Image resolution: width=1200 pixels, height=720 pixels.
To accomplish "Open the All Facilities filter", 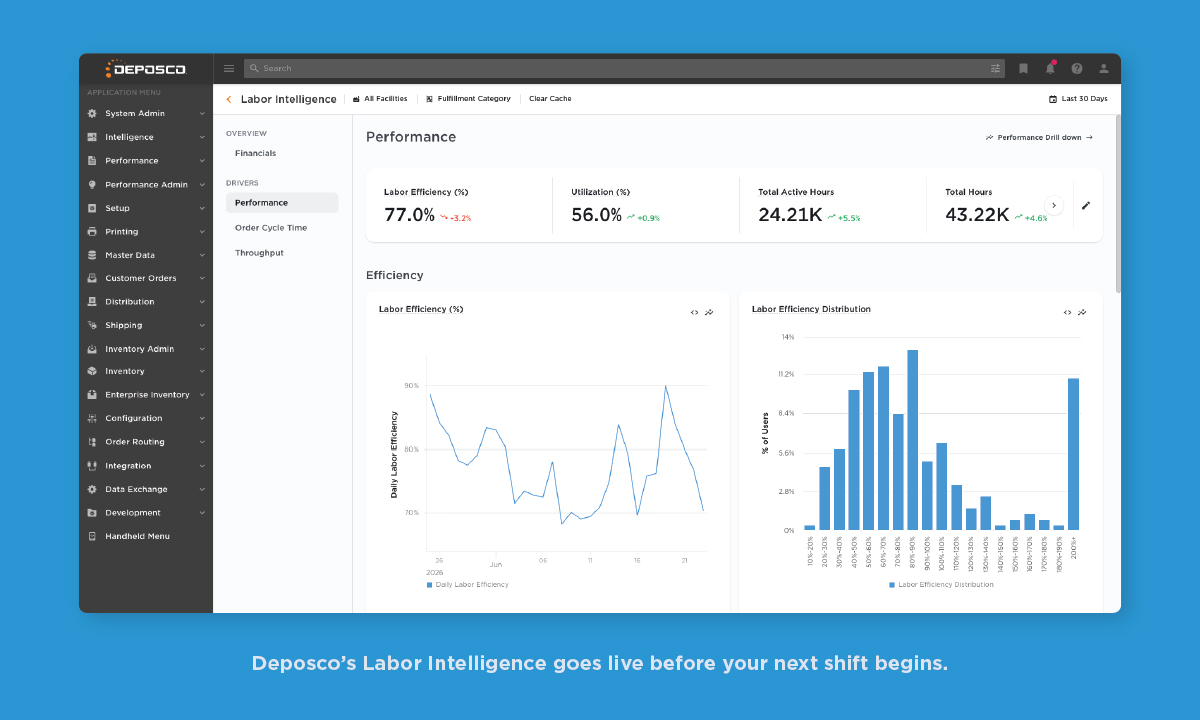I will click(x=380, y=99).
